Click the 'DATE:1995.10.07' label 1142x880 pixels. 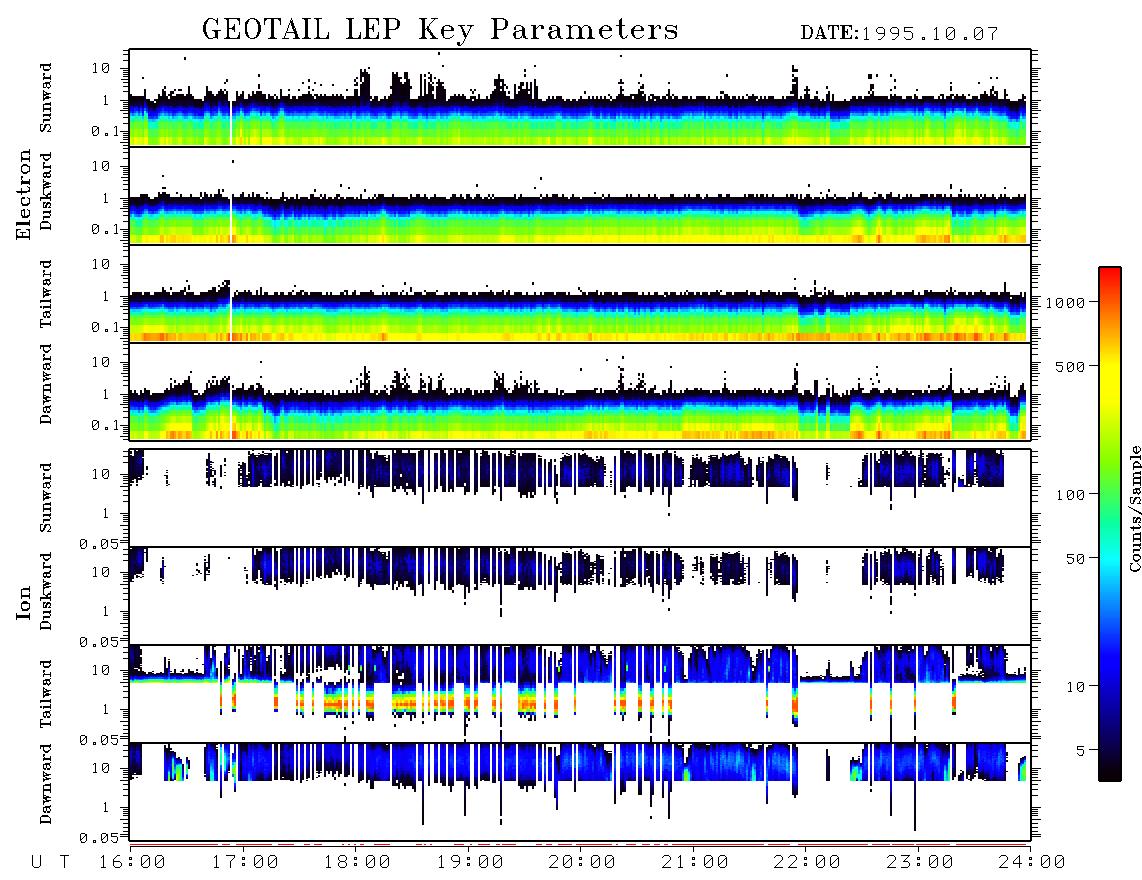(x=899, y=34)
